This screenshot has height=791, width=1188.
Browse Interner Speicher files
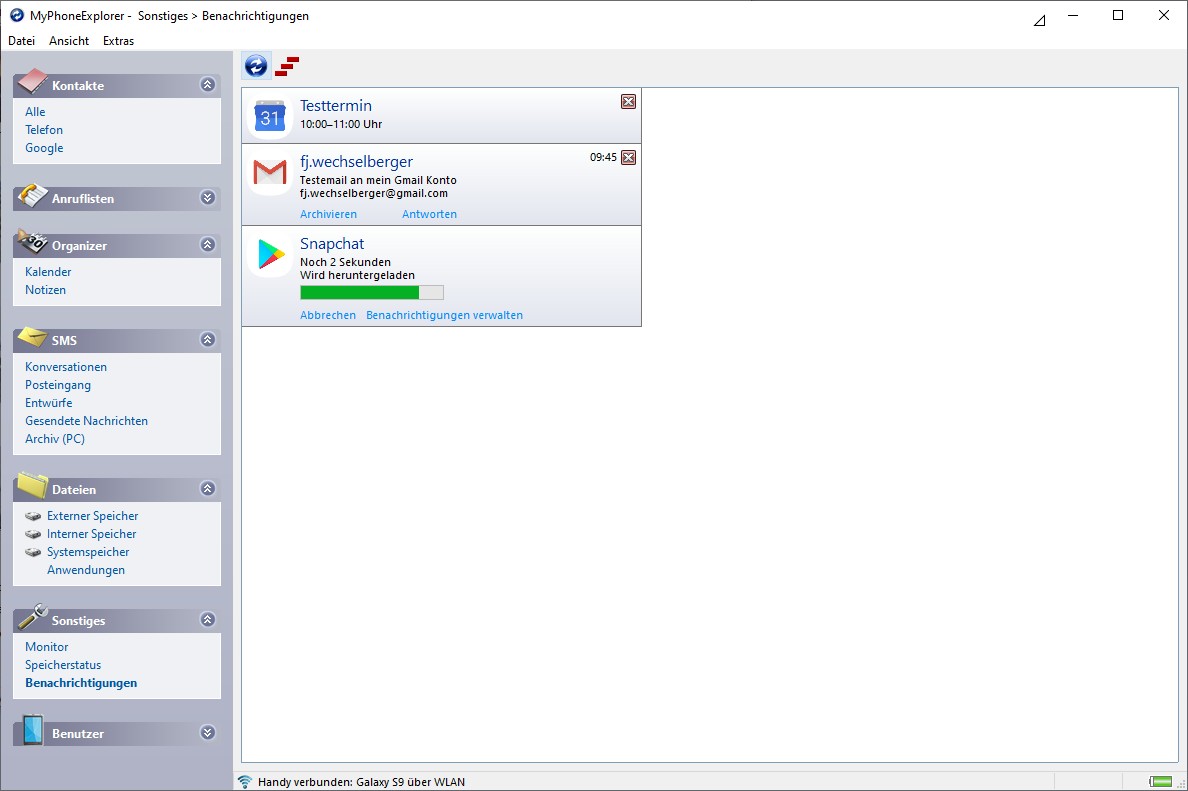92,534
